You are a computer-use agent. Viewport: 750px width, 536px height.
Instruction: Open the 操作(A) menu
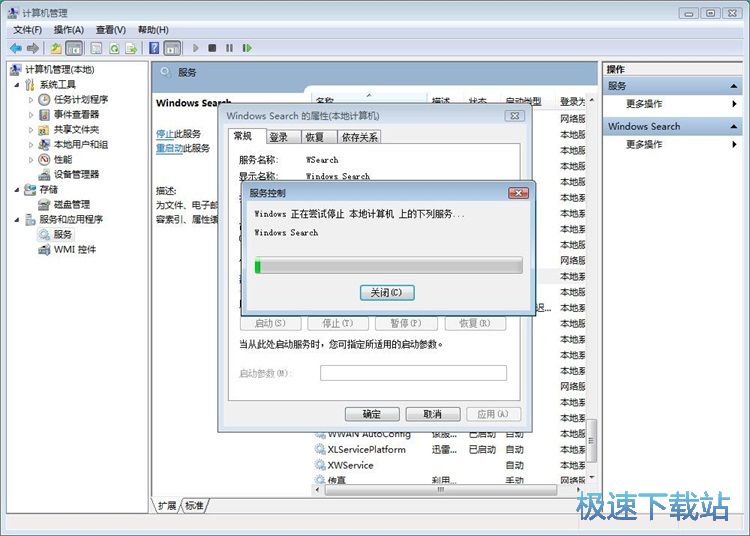tap(69, 30)
